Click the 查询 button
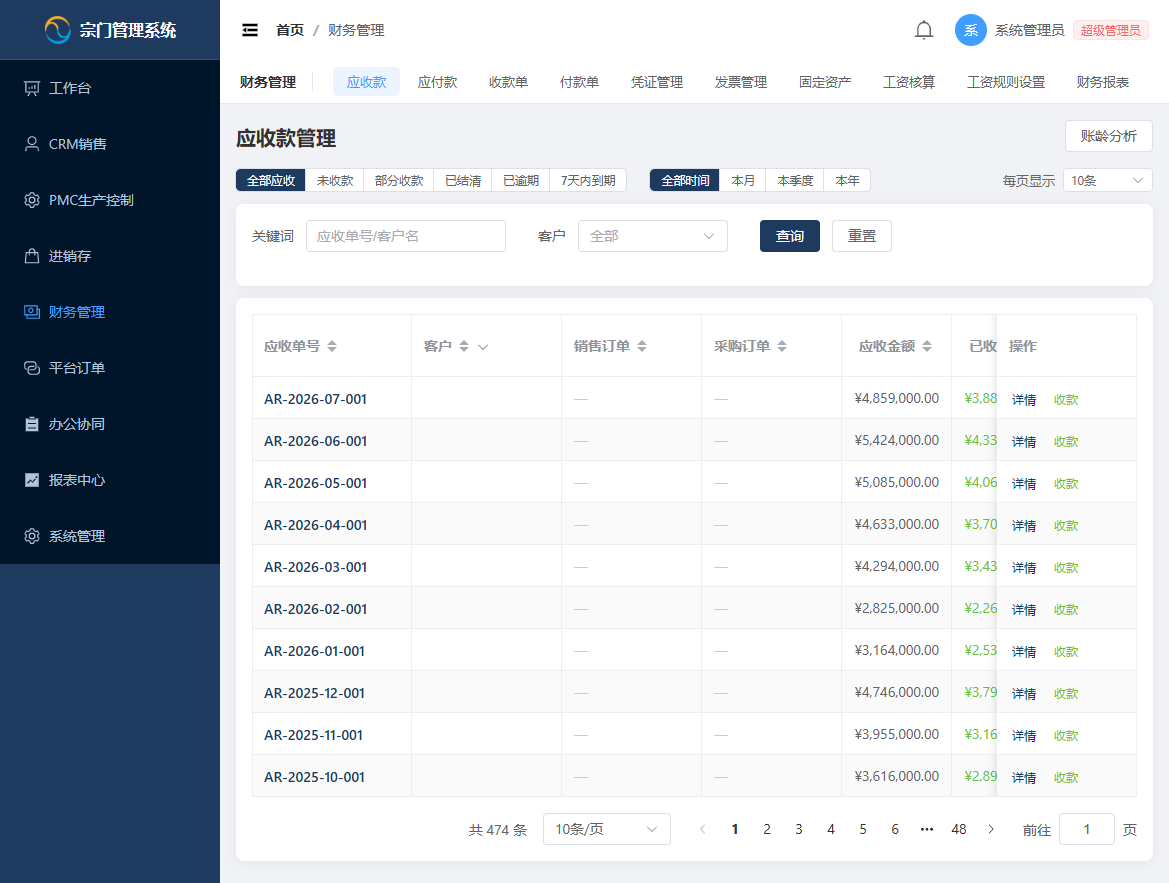Viewport: 1169px width, 883px height. tap(790, 236)
